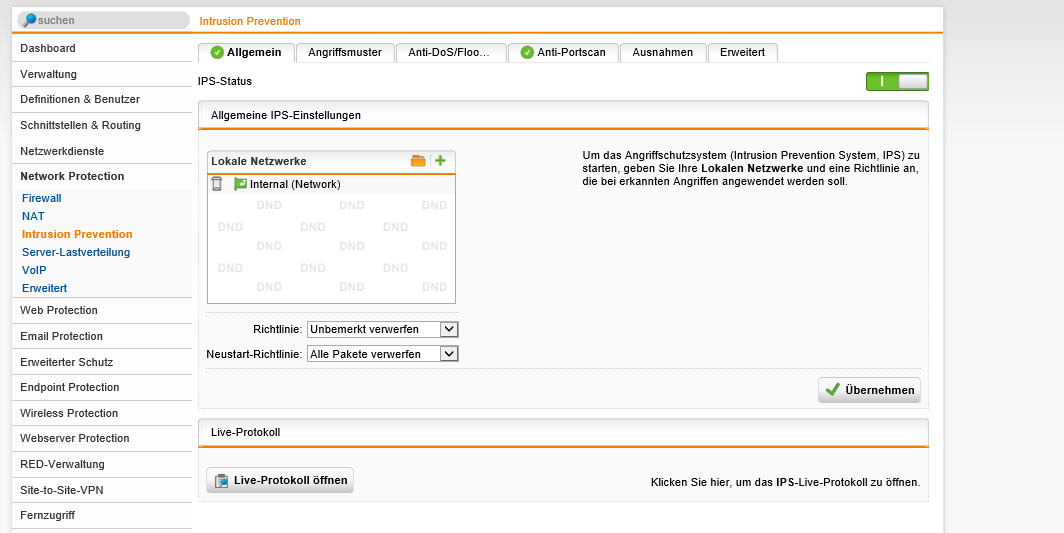Click the magnifier icon in search field
Viewport: 1064px width, 533px height.
(x=29, y=20)
